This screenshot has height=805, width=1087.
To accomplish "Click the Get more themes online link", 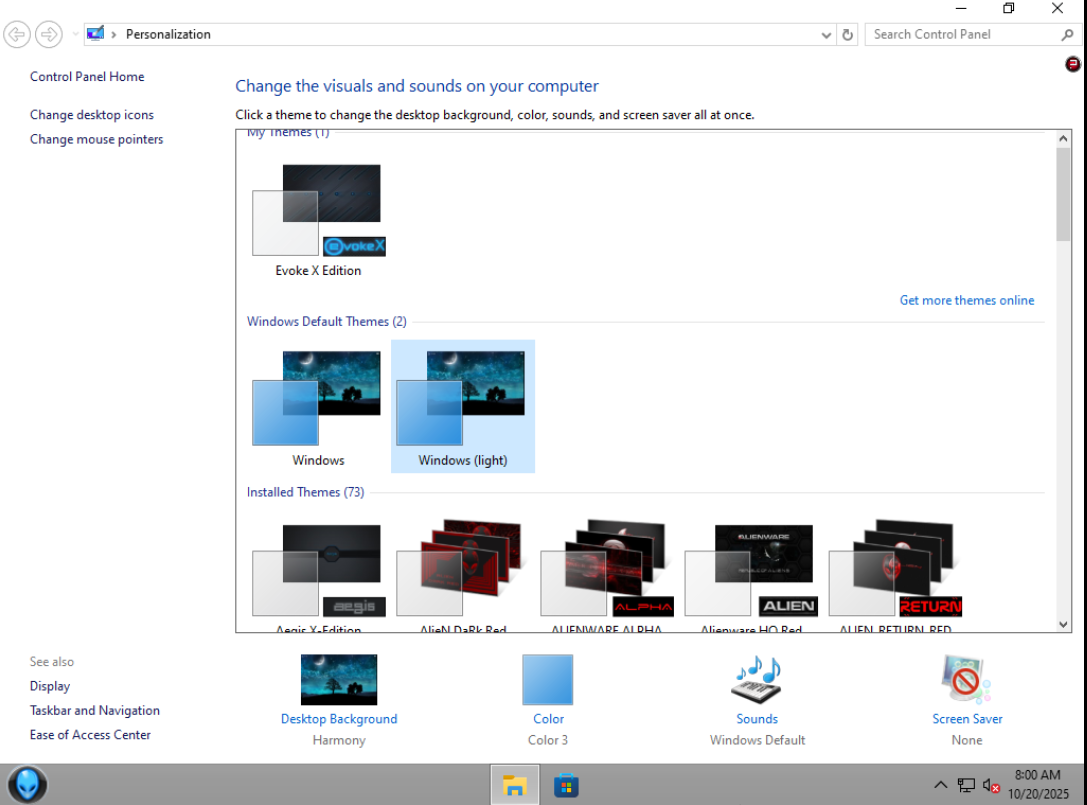I will click(x=966, y=300).
